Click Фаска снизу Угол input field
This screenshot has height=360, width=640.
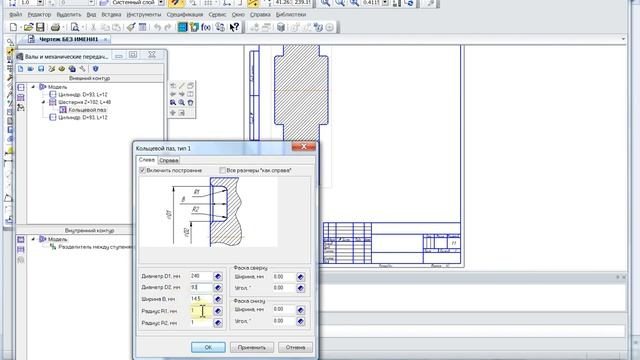[284, 321]
